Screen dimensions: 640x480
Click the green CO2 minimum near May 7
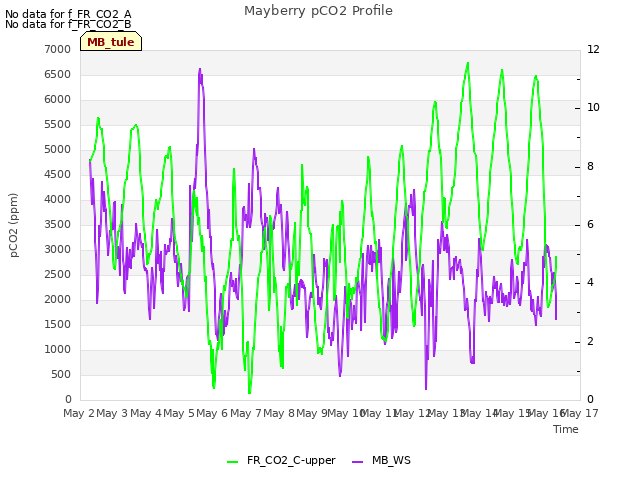249,393
